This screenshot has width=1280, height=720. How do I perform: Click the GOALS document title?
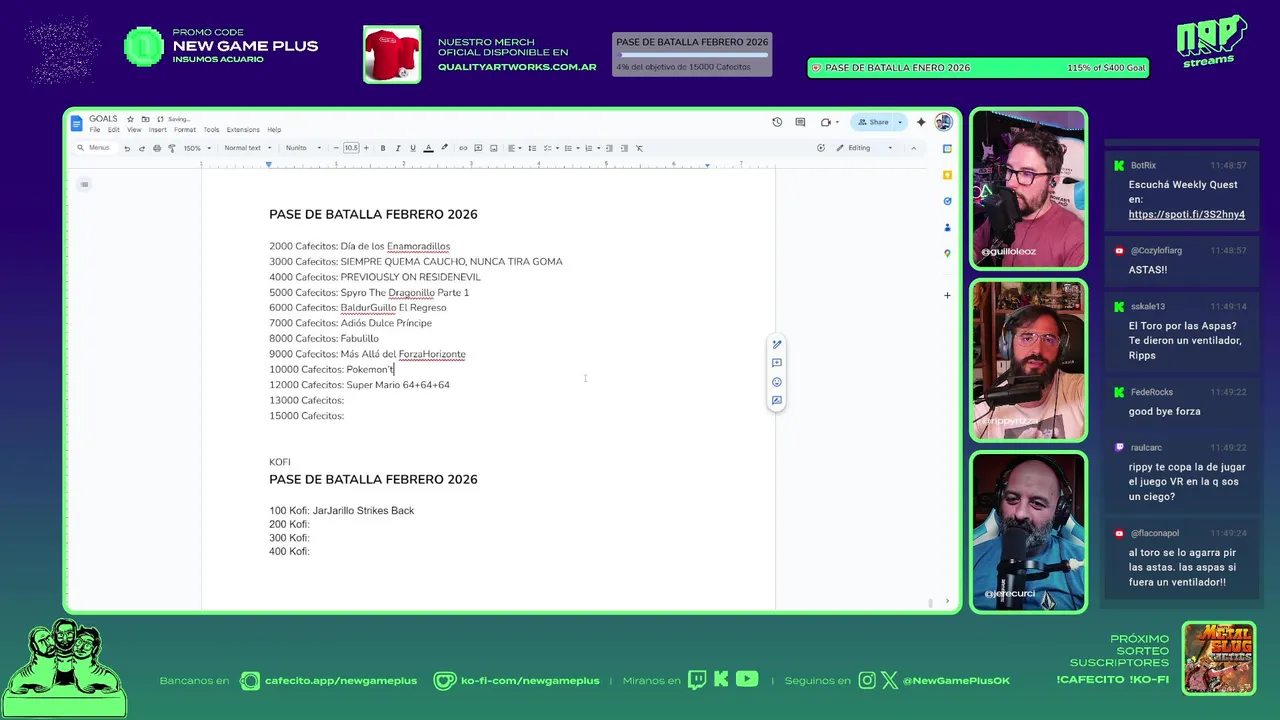tap(103, 119)
